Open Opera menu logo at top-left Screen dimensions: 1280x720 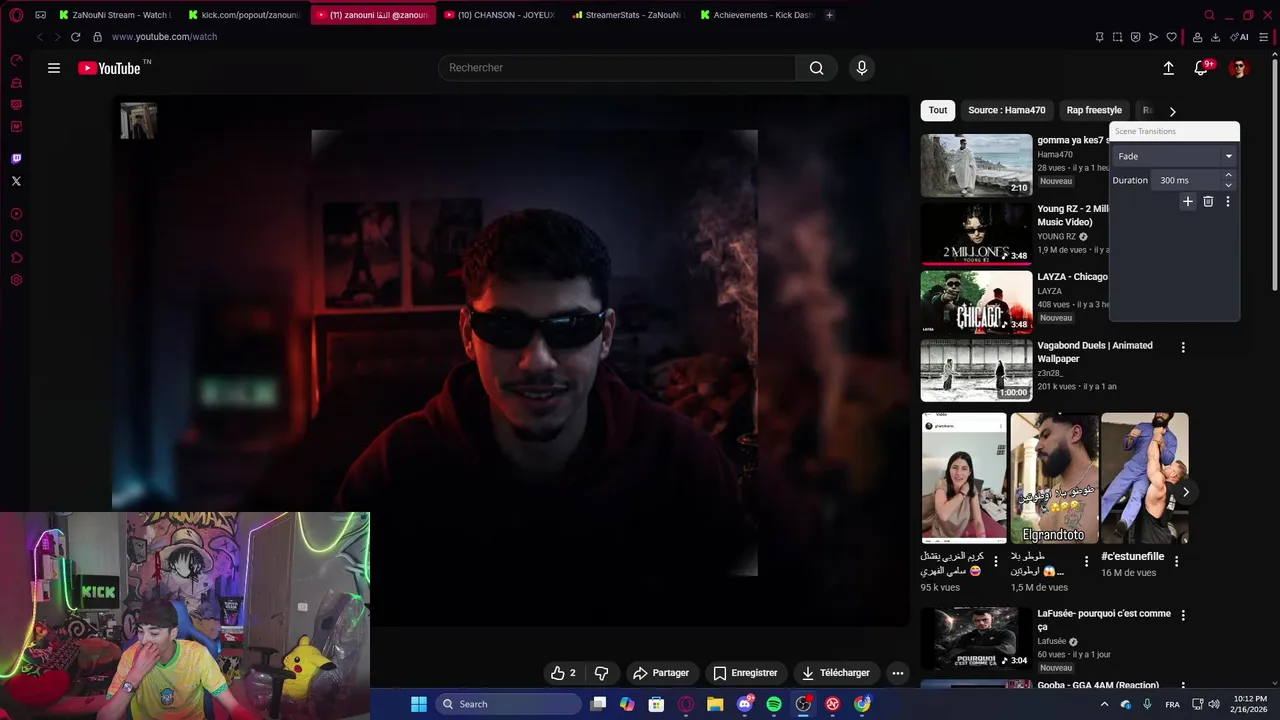16,15
